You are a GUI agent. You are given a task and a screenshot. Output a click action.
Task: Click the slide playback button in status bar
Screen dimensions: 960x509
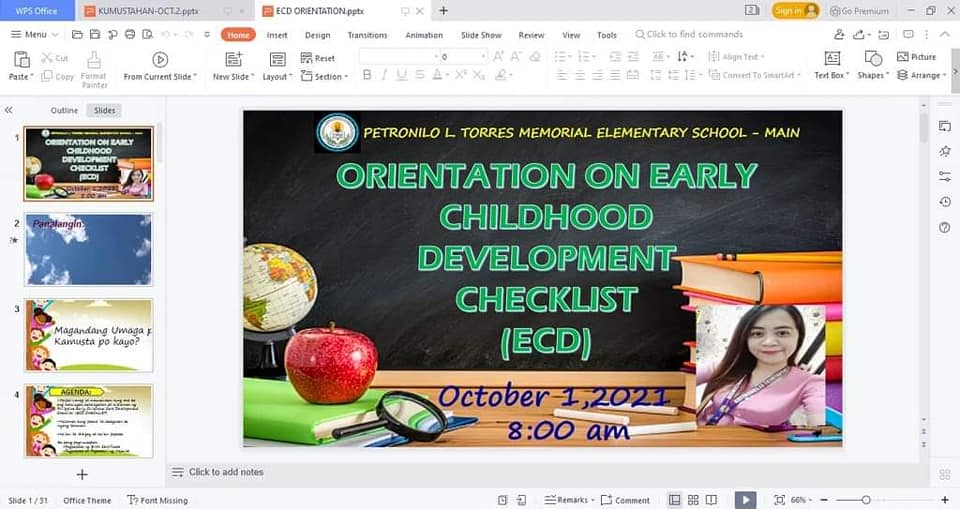(x=745, y=500)
